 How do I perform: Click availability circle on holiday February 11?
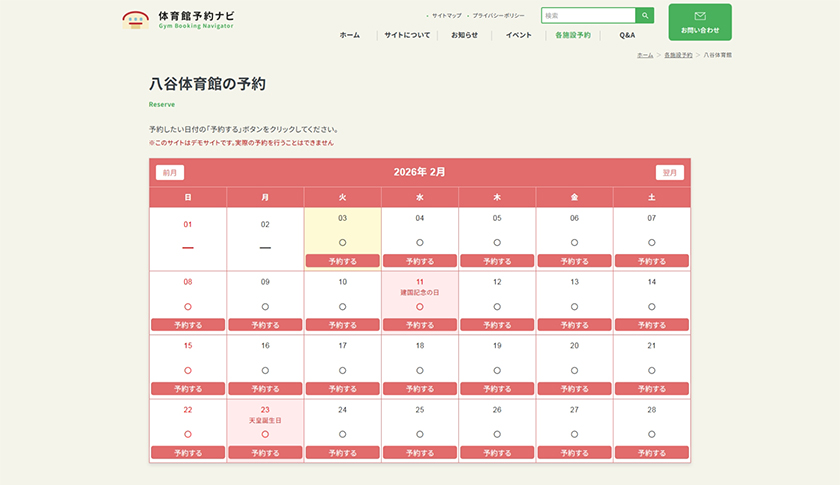click(x=420, y=306)
